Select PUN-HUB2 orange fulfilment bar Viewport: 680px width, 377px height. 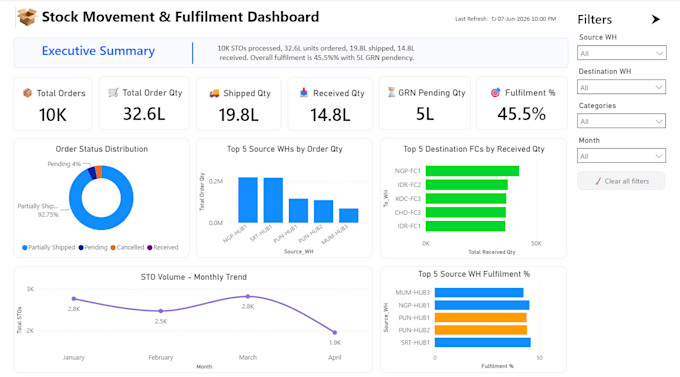click(x=481, y=330)
